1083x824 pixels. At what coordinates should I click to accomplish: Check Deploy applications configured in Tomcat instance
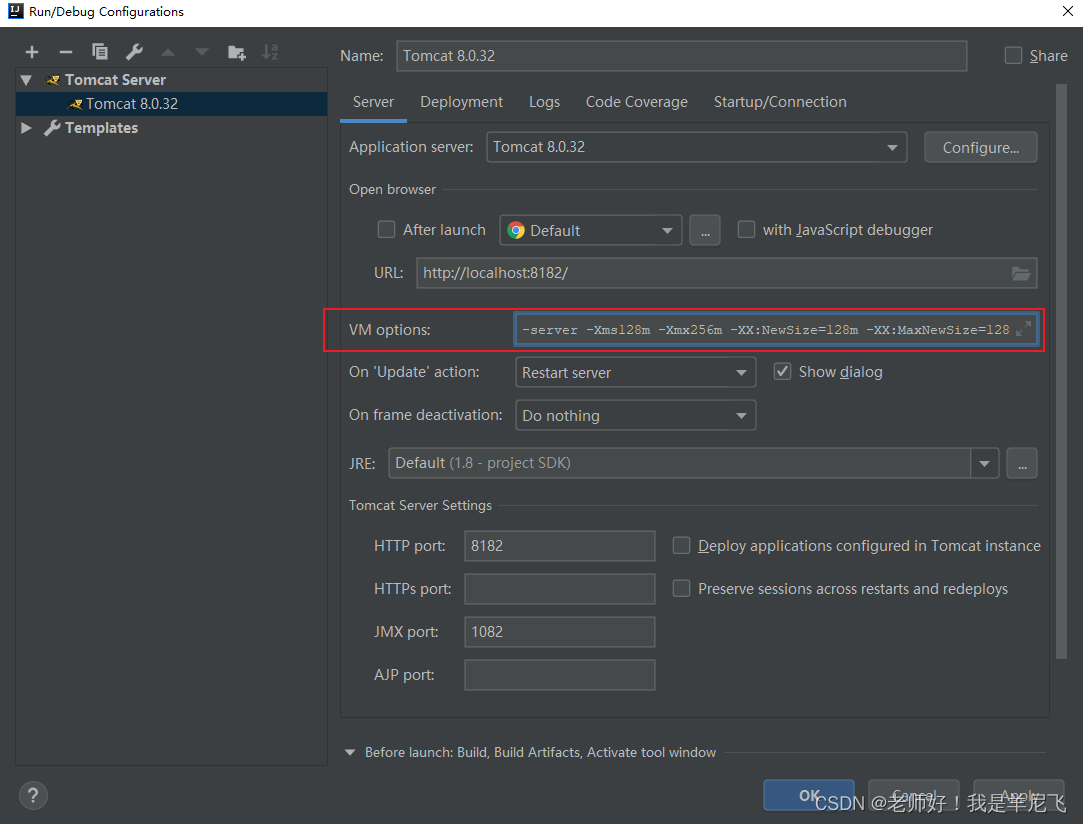[x=681, y=546]
